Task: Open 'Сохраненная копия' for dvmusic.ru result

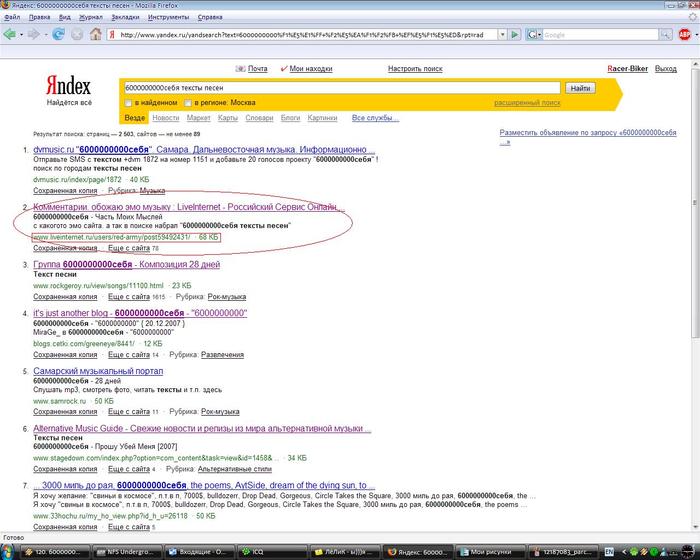Action: click(65, 191)
